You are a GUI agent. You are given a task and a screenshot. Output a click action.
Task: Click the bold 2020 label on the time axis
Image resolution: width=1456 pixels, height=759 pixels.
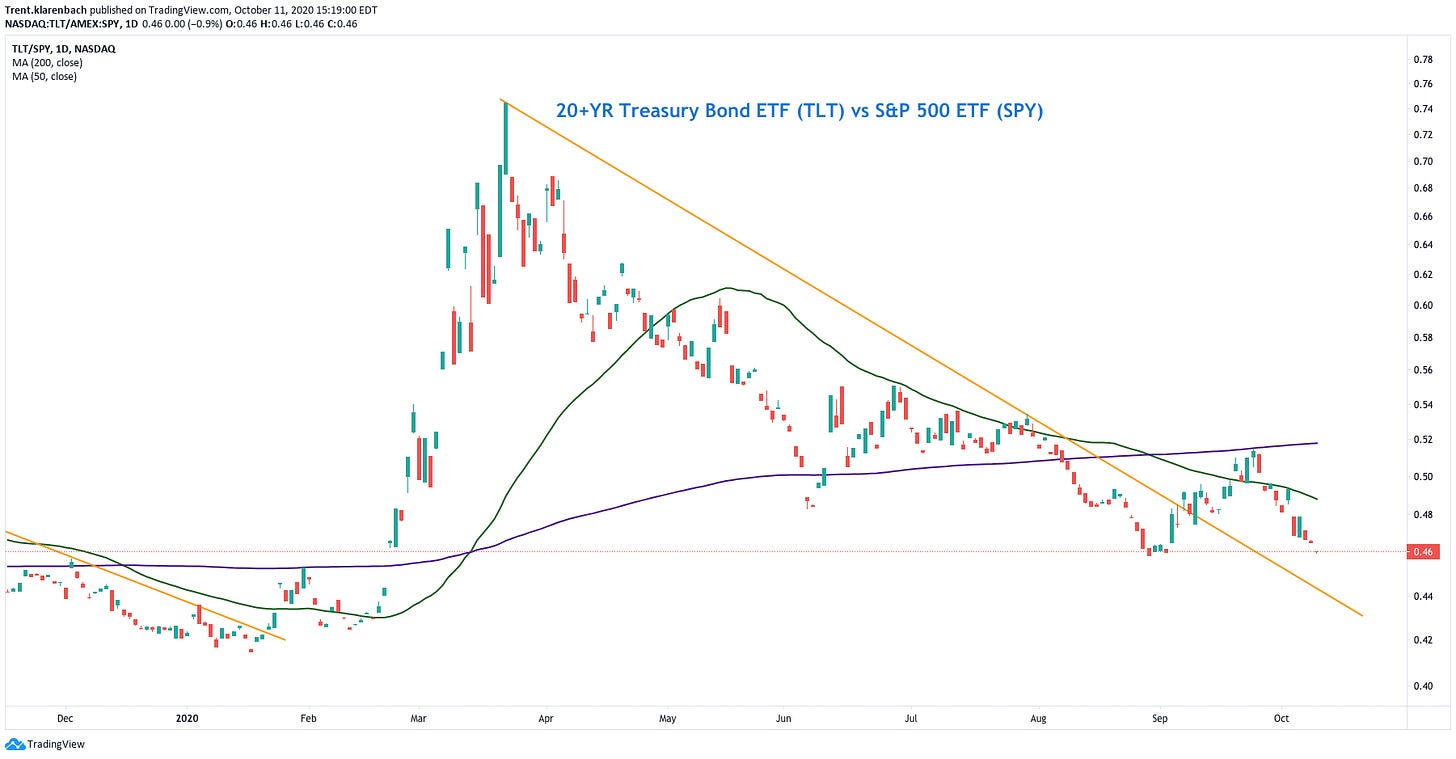[187, 717]
